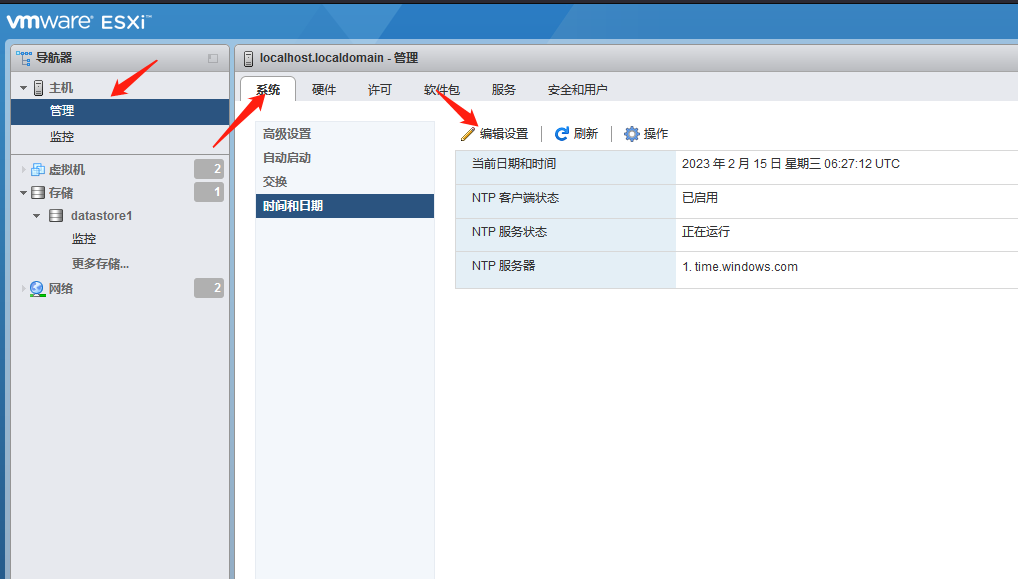Click the NTP 服务状态 row label

510,232
